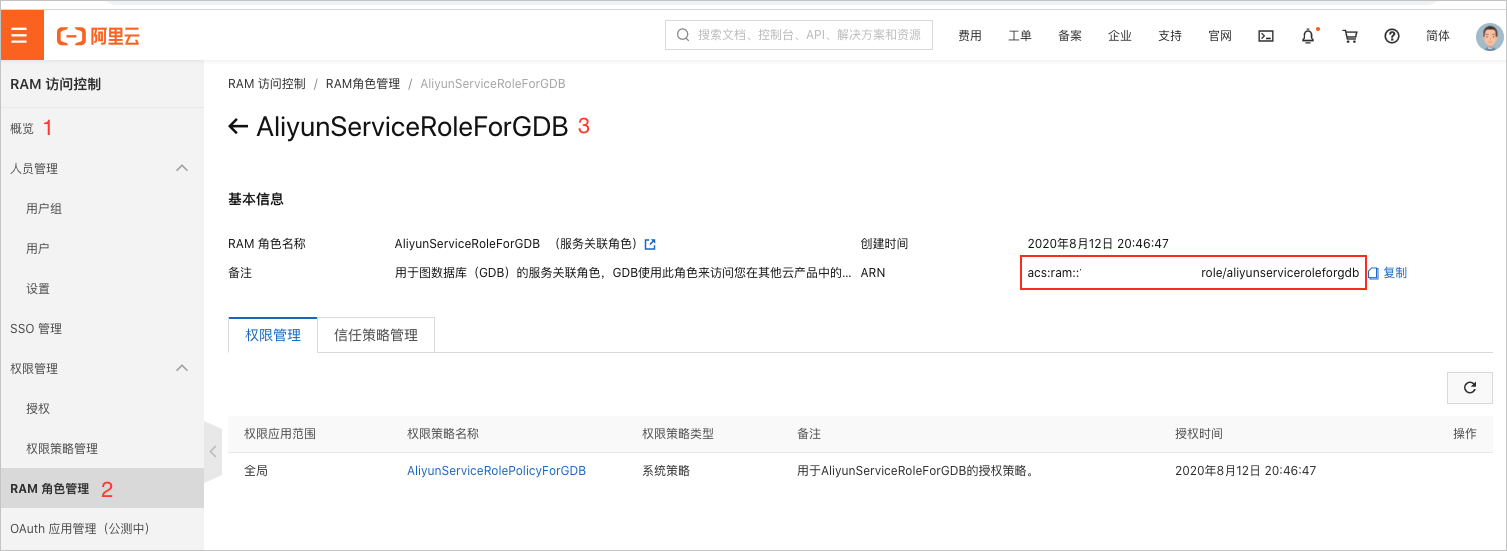Image resolution: width=1507 pixels, height=551 pixels.
Task: Click the 权限策略名称 column header
Action: [x=443, y=434]
